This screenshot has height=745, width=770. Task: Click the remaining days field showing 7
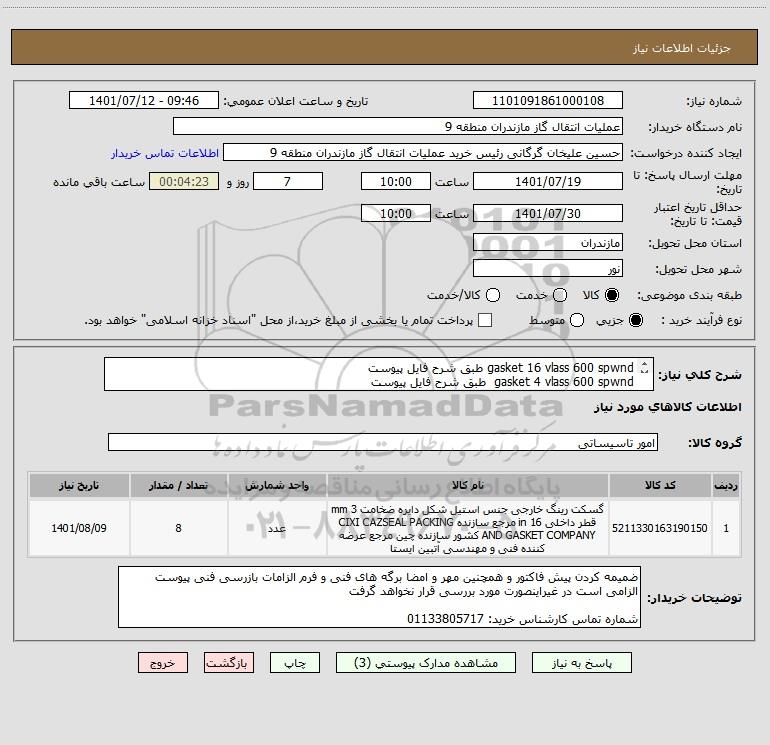click(x=288, y=181)
